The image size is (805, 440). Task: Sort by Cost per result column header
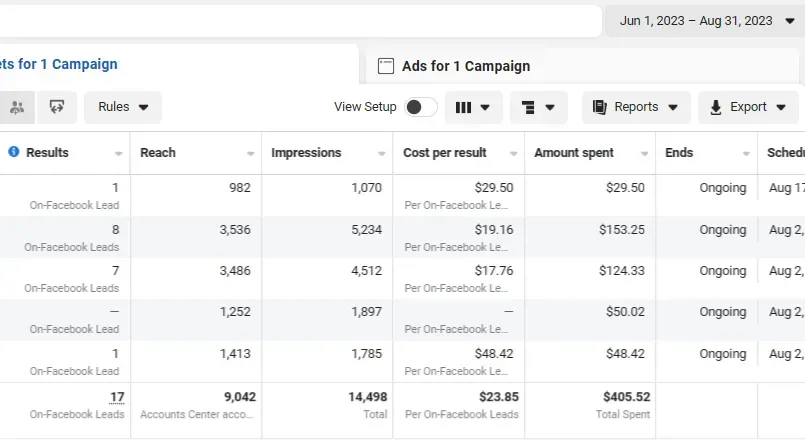click(445, 153)
